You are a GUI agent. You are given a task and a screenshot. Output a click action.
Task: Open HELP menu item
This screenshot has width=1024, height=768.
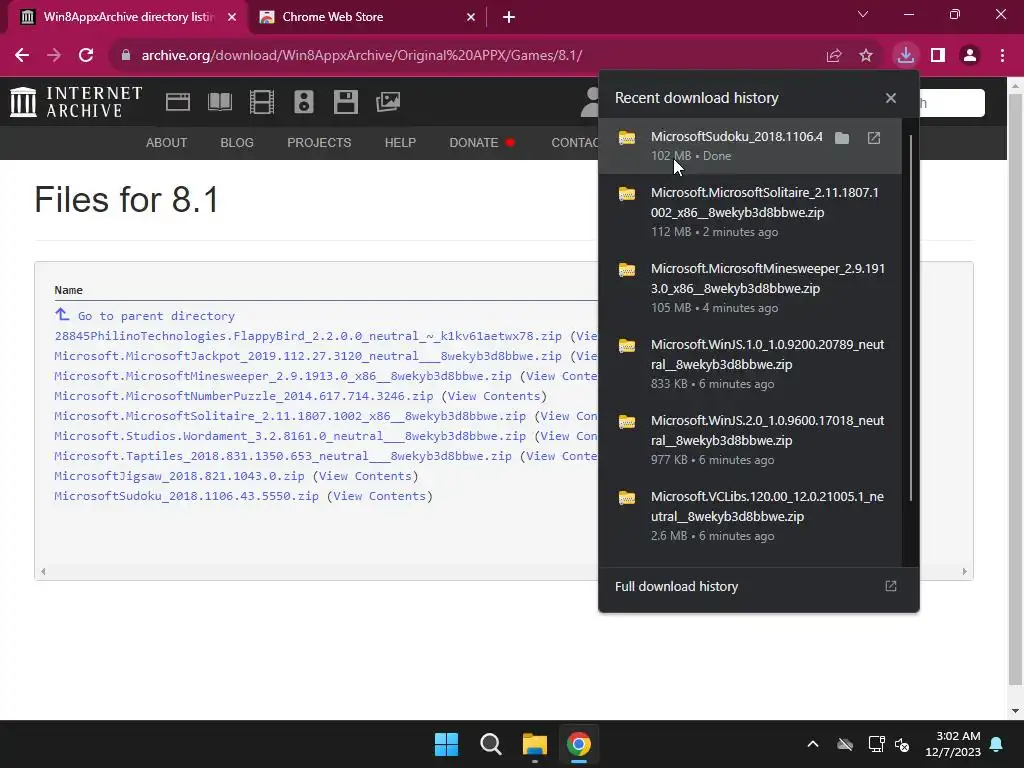click(400, 142)
